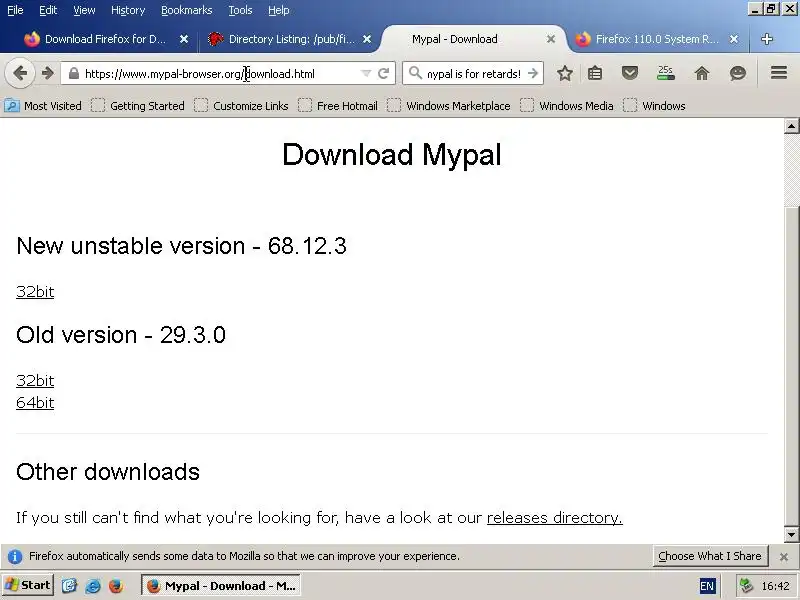Close the Firefox 110.0 System tab
This screenshot has width=800, height=600.
pos(734,39)
